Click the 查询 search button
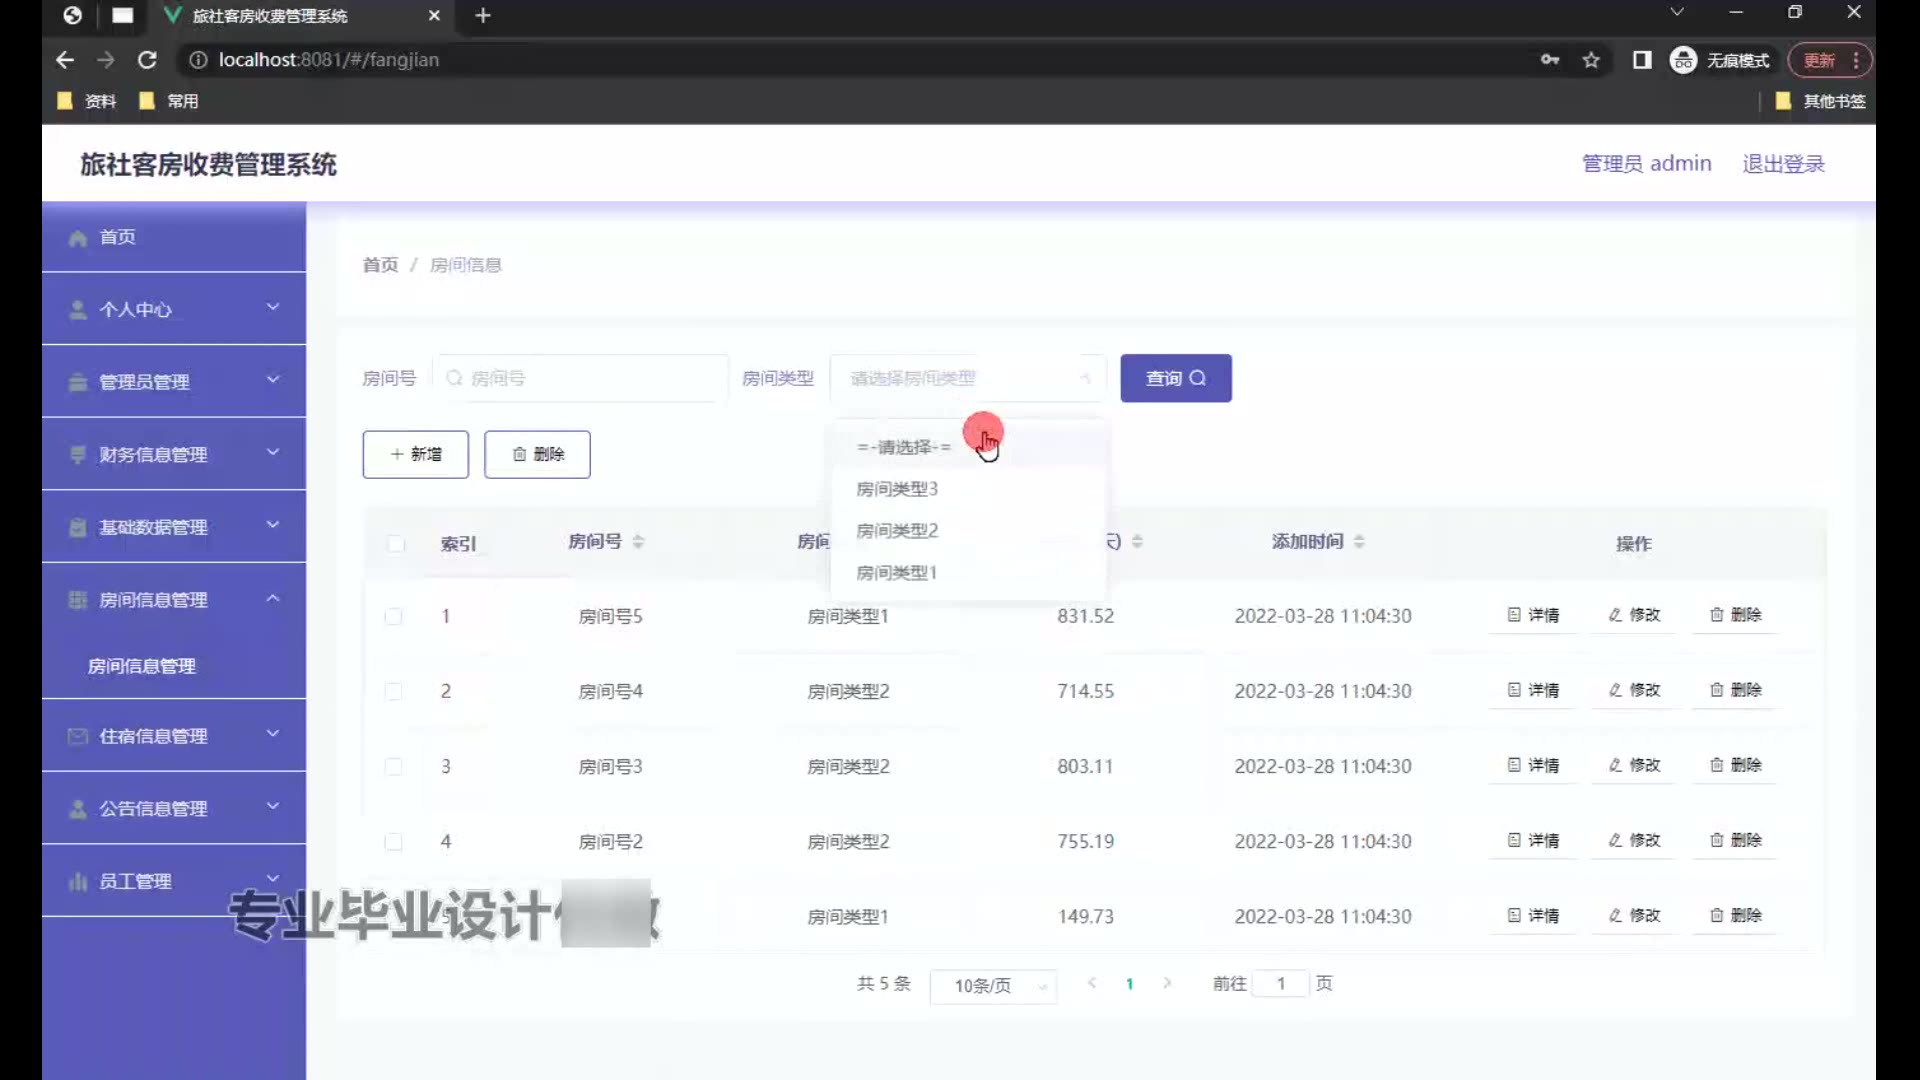The width and height of the screenshot is (1920, 1080). click(x=1175, y=378)
